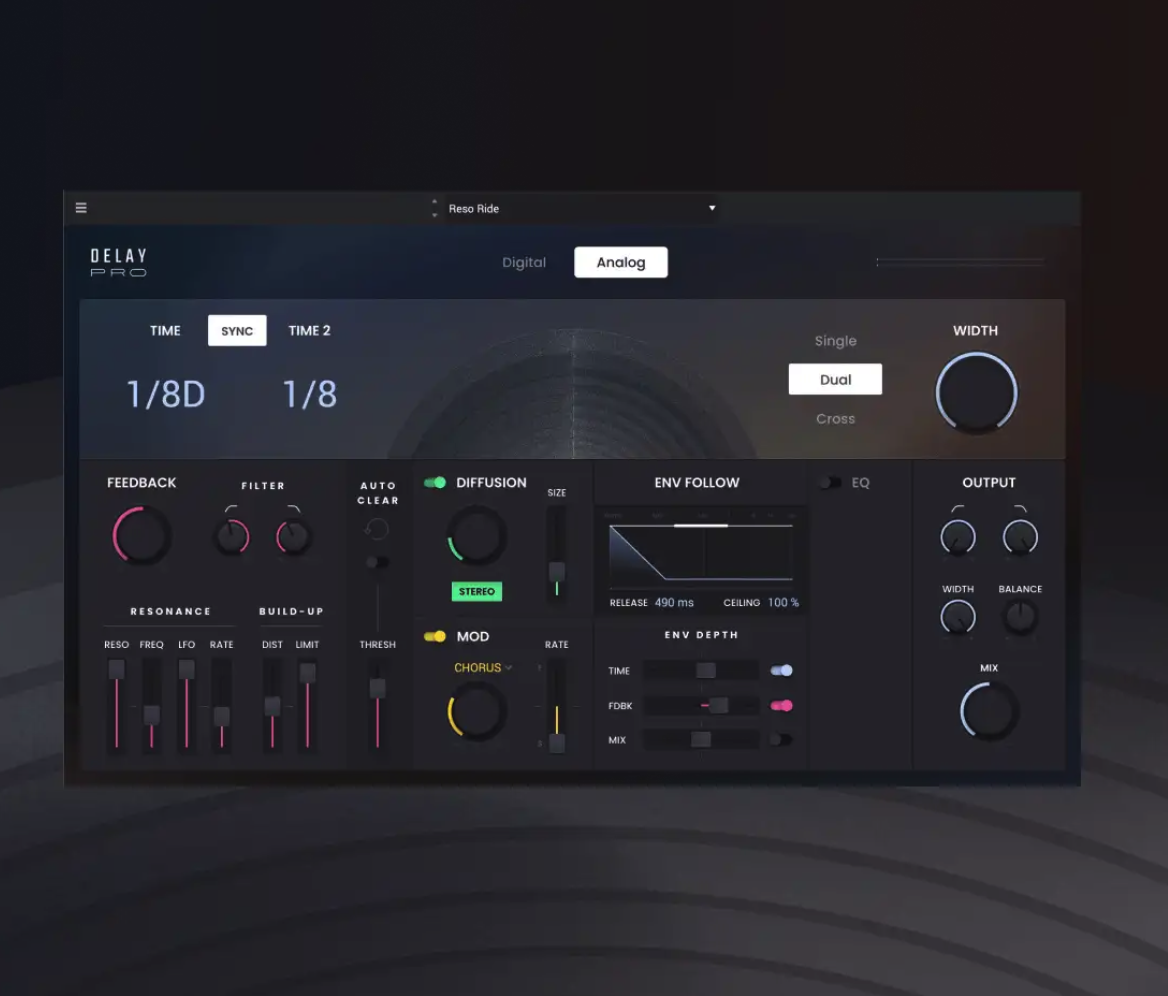Click the filter high-pass knob

point(232,536)
